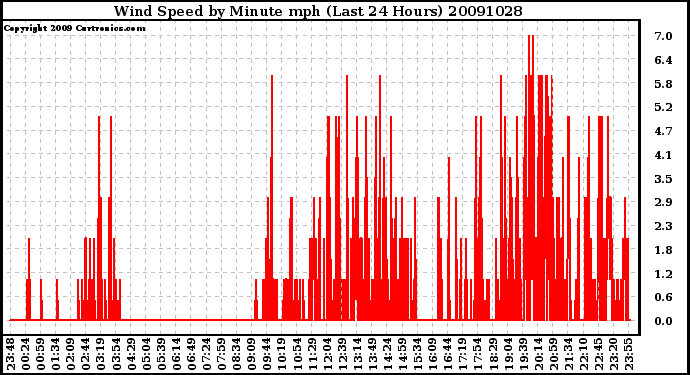Click the 'Copyright 2009 Cartronics.com' text

click(75, 28)
